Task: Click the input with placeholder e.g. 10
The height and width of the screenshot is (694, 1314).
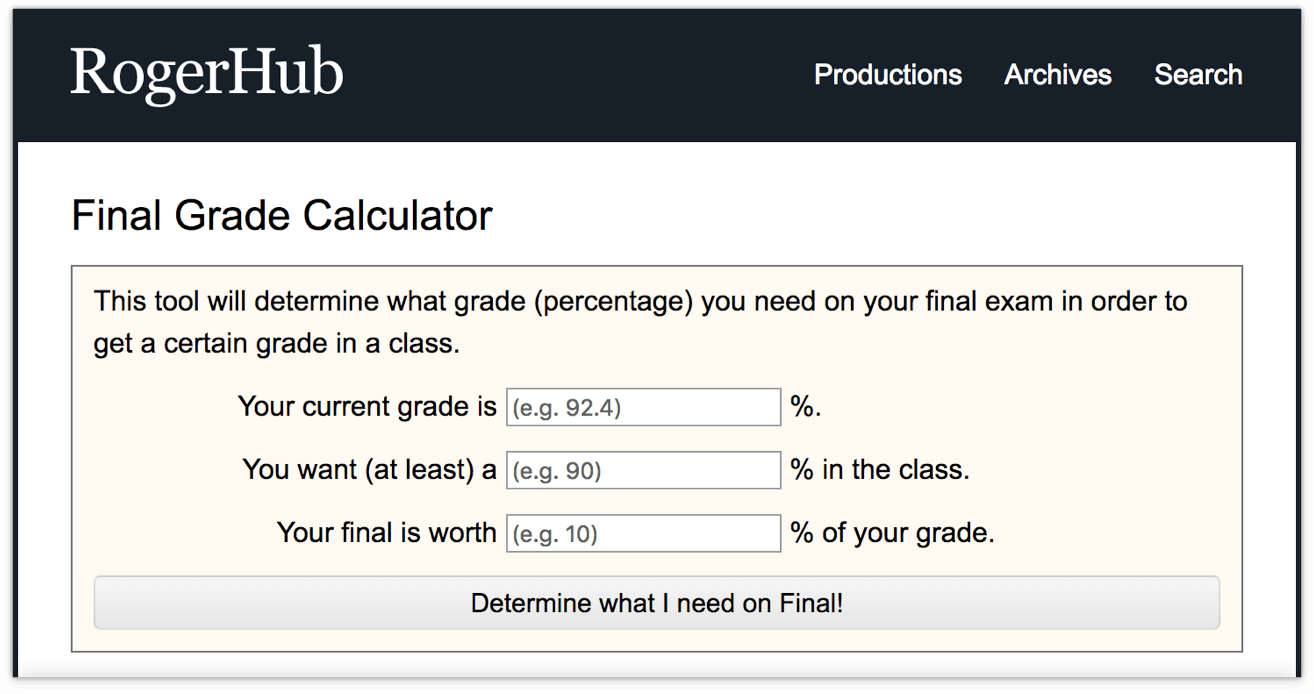Action: (x=642, y=533)
